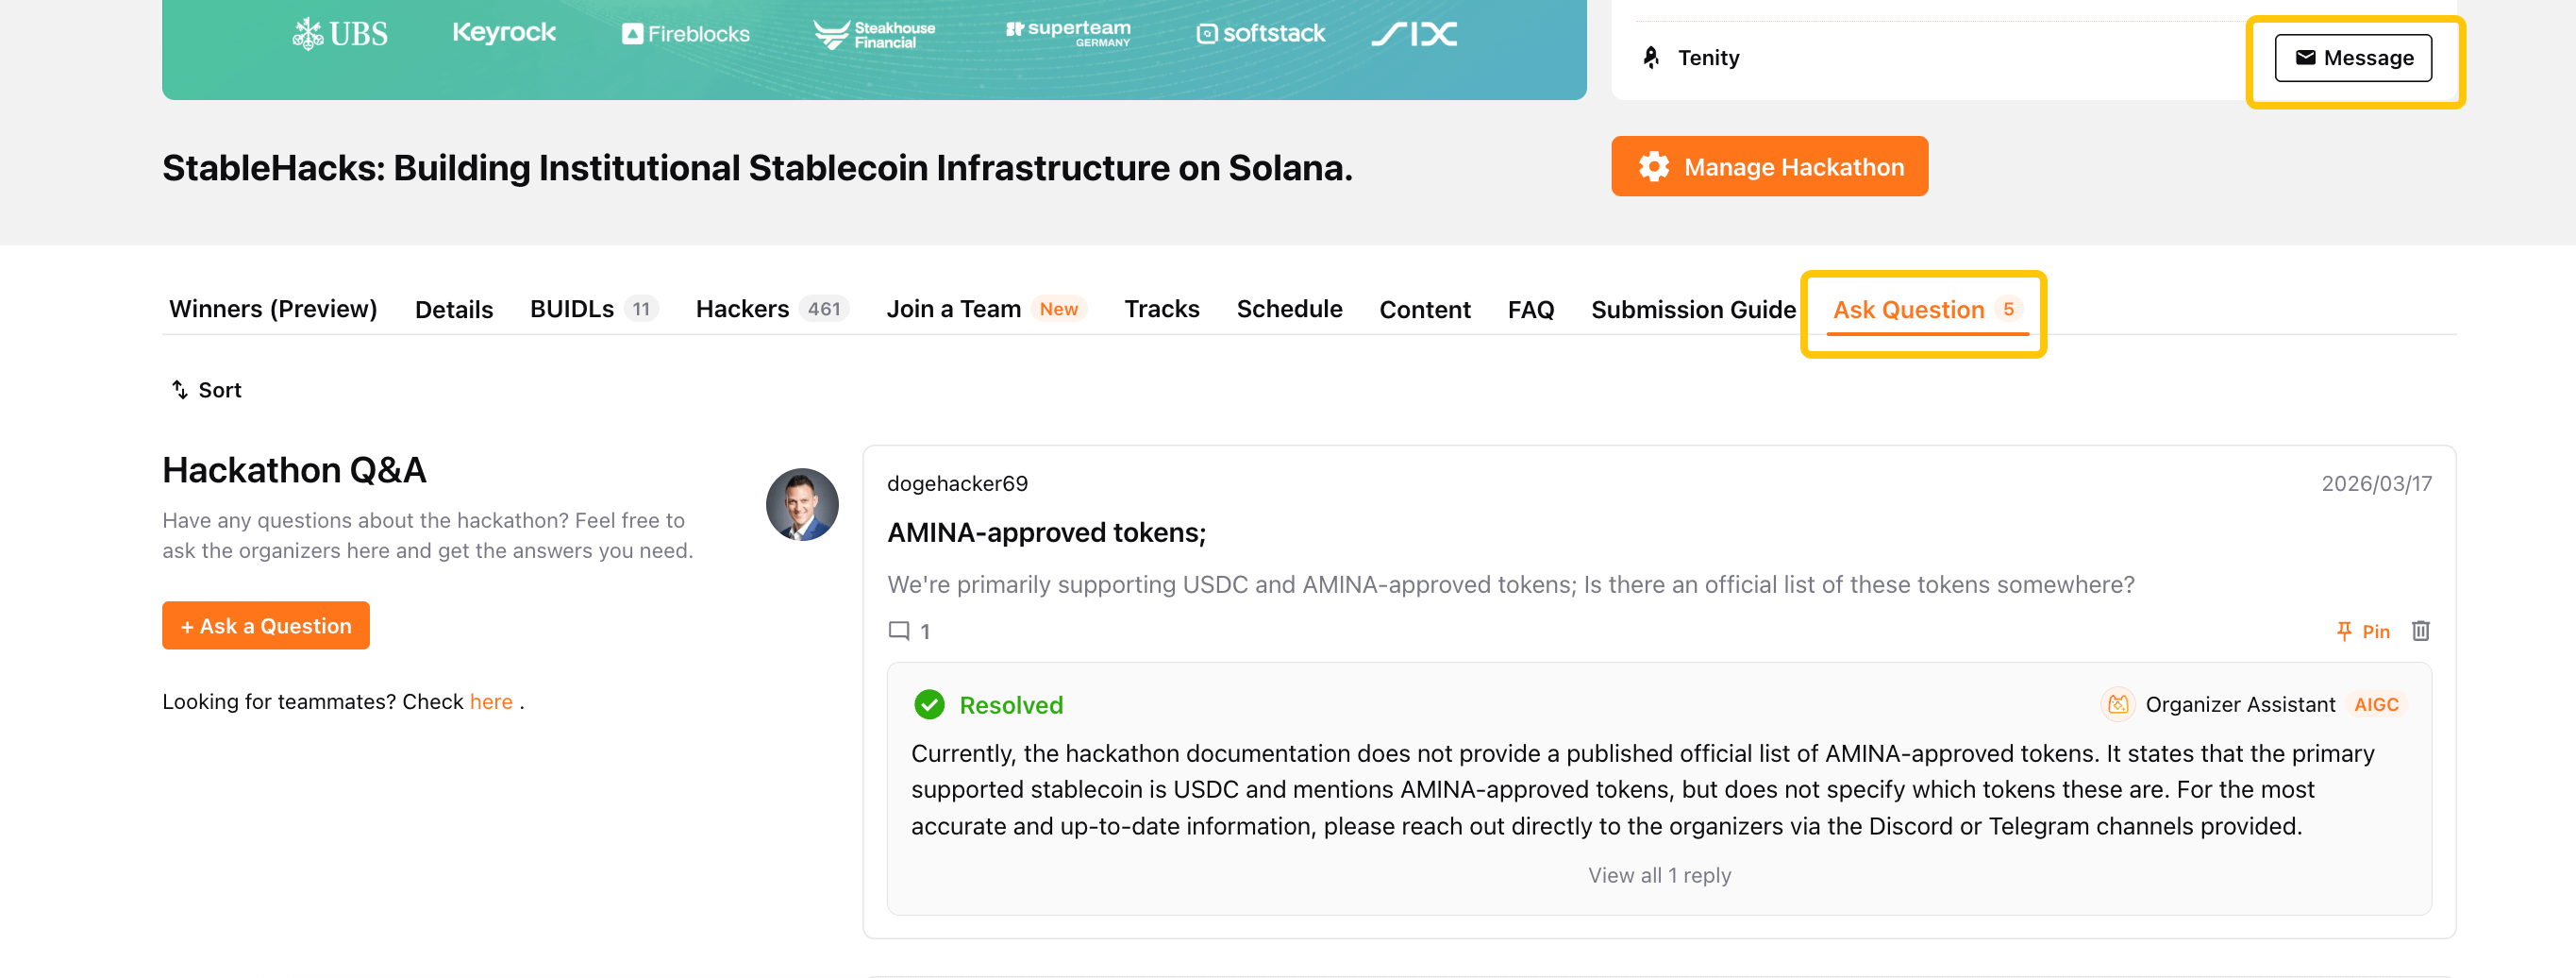Click the trash delete icon on question
This screenshot has height=978, width=2576.
2420,631
